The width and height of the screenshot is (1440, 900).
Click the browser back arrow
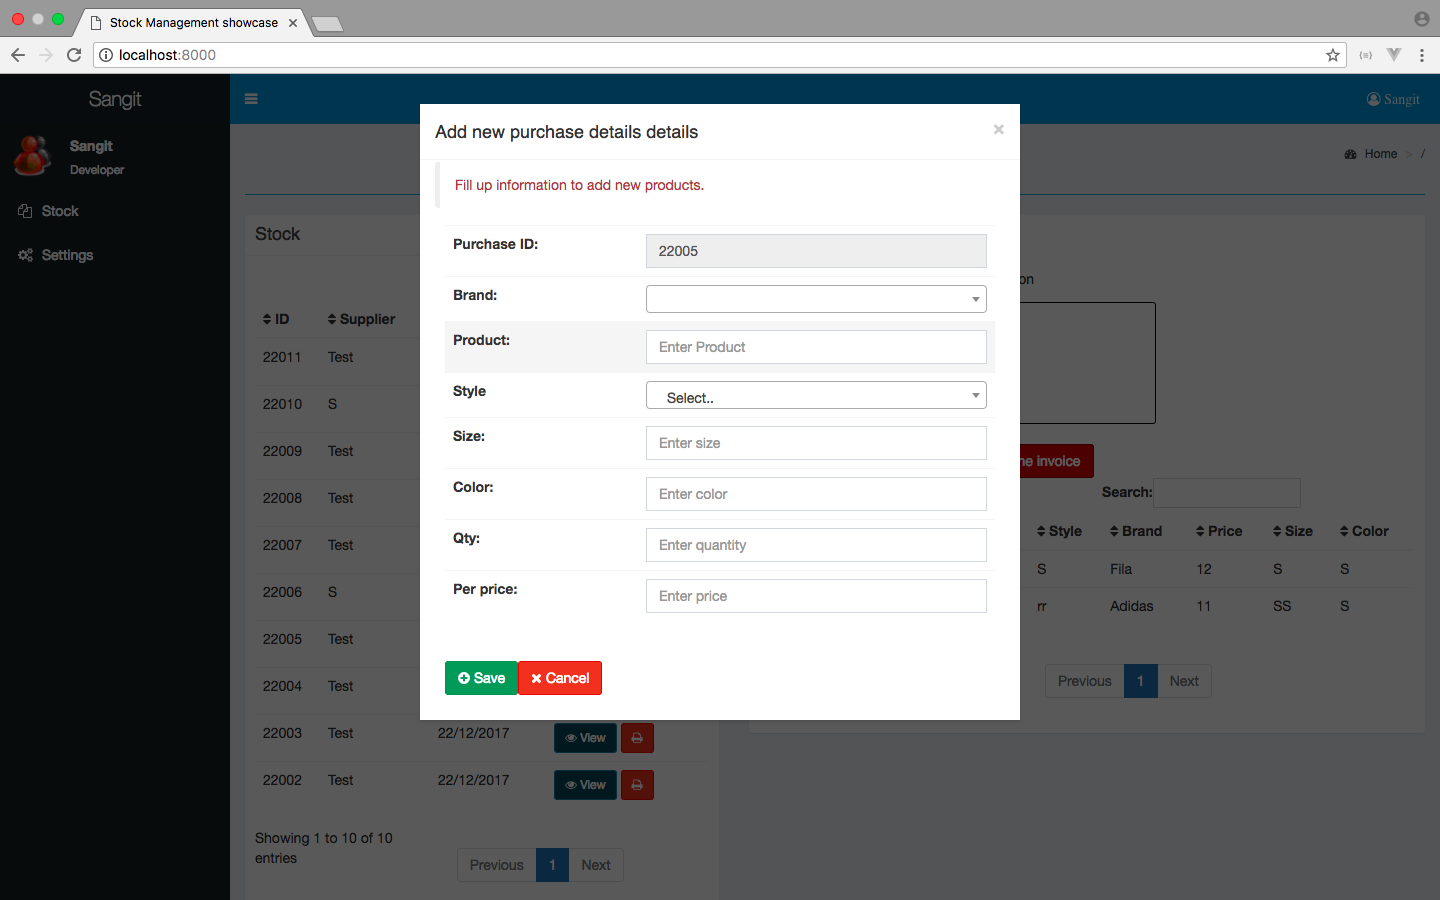[18, 55]
